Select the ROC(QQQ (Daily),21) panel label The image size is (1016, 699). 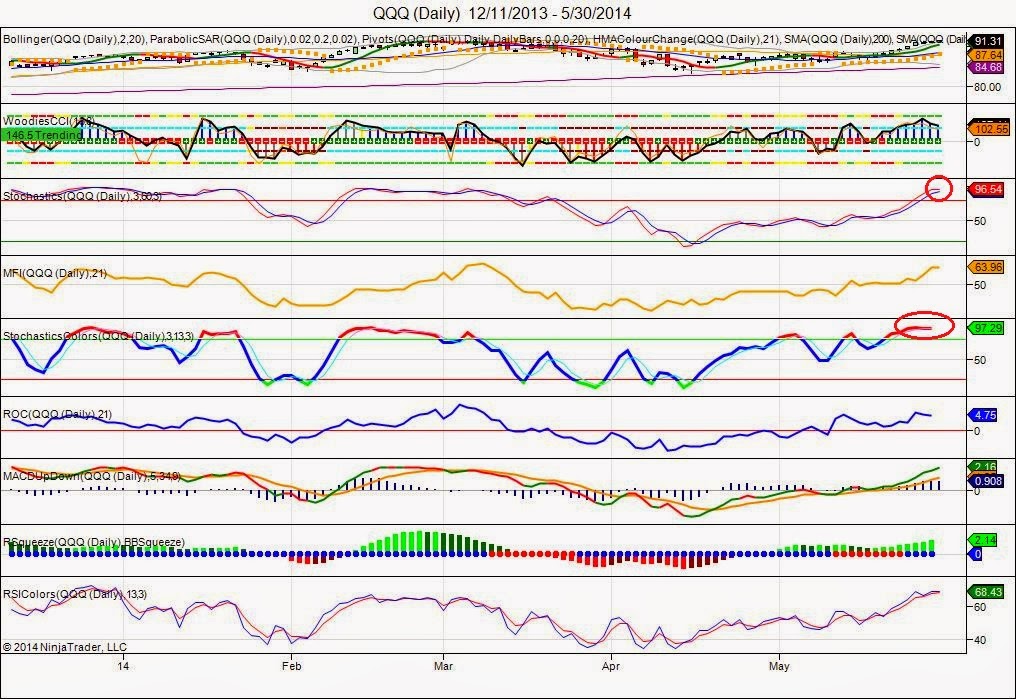(x=57, y=415)
